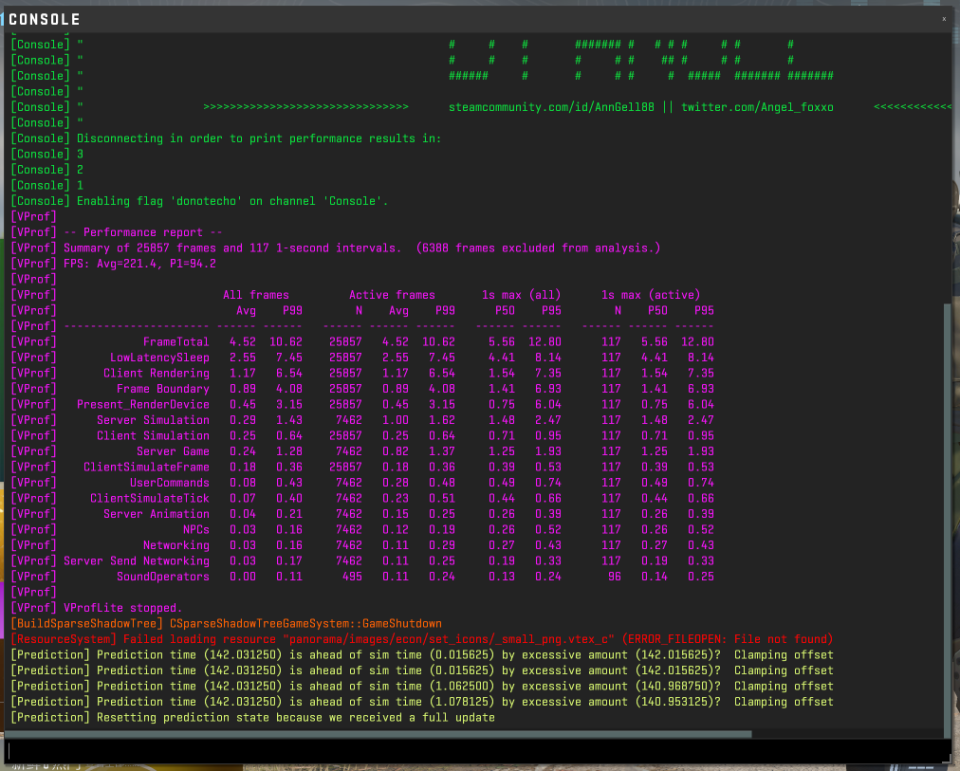Click the 'ClientSimulateTick' row label
The width and height of the screenshot is (960, 771).
149,498
